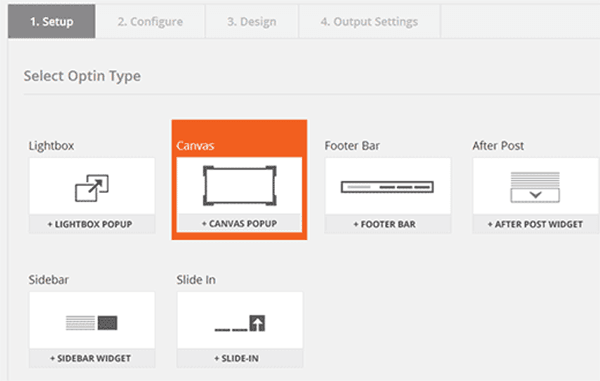Select the After Post widget icon

pyautogui.click(x=535, y=187)
